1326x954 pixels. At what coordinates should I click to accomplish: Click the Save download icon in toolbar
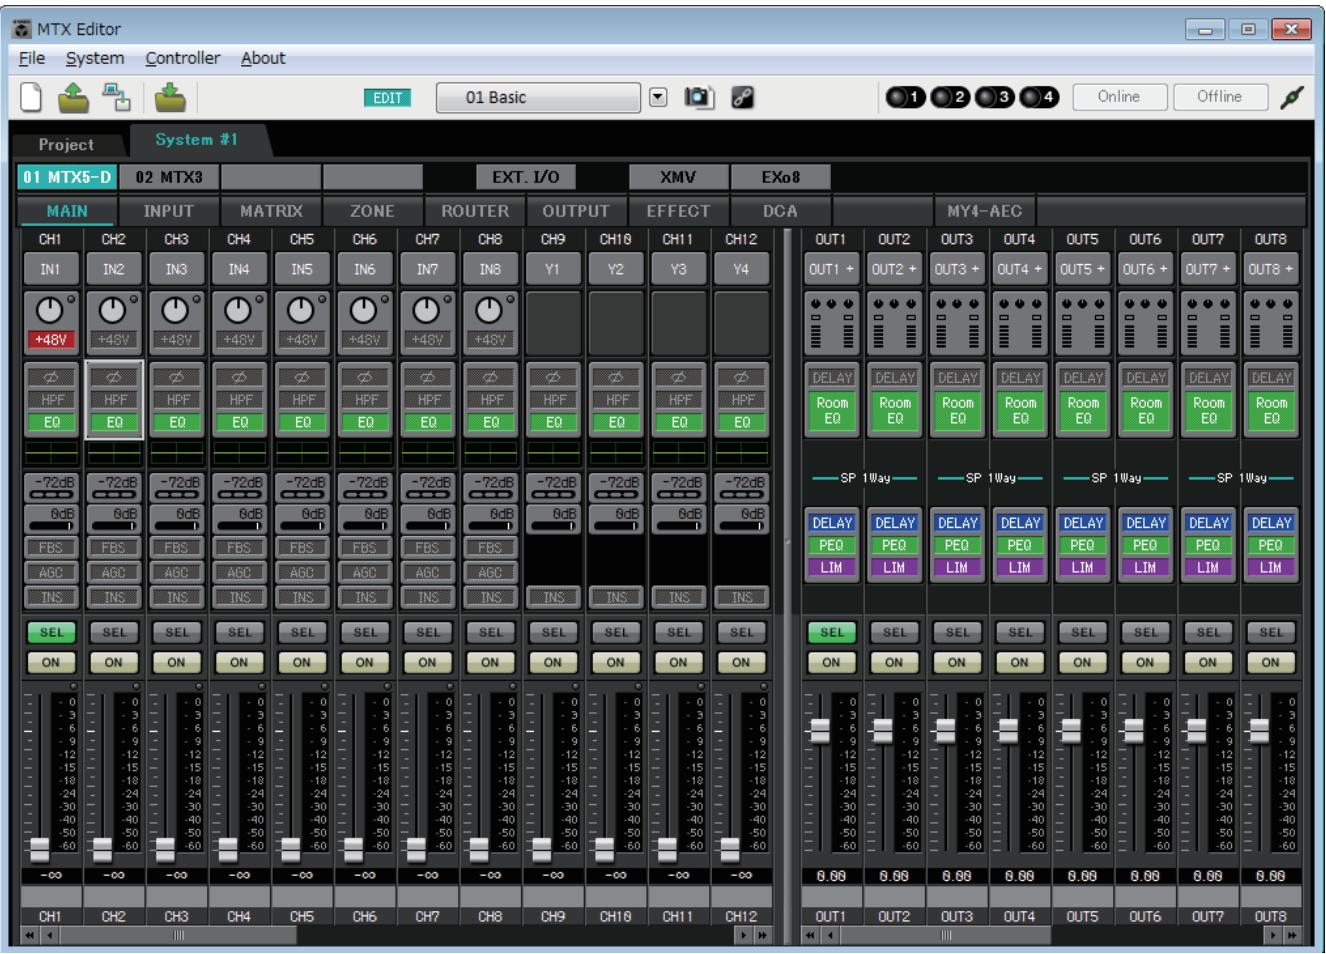point(170,97)
